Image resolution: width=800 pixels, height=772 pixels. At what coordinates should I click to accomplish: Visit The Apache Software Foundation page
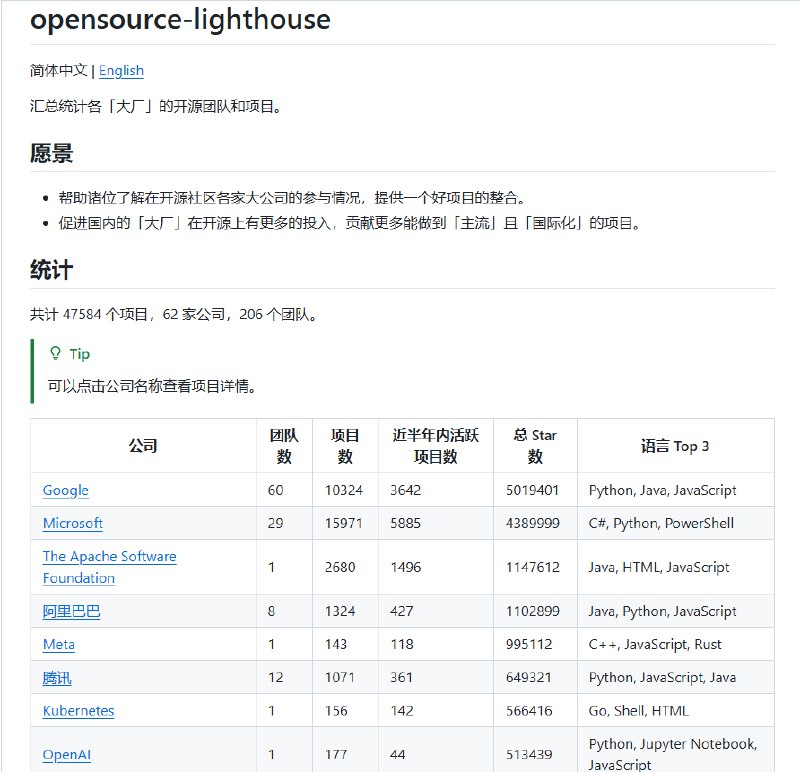click(x=109, y=556)
